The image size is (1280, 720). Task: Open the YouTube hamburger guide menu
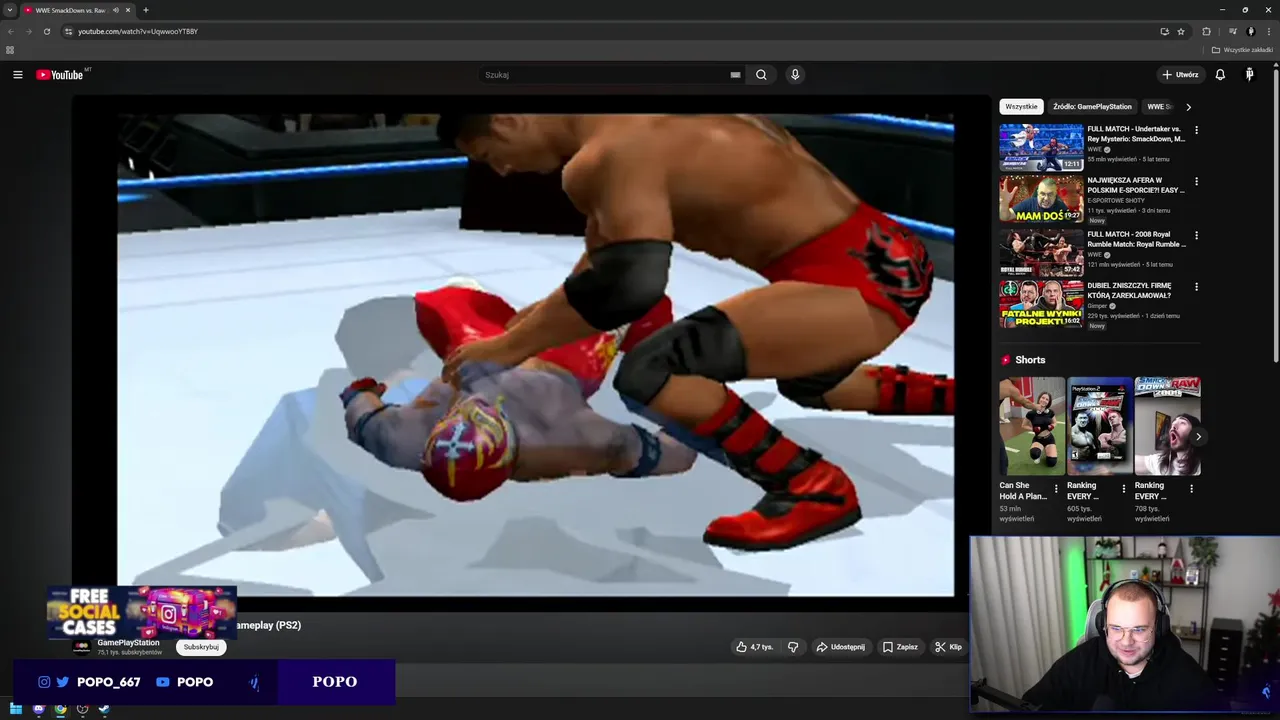(17, 75)
